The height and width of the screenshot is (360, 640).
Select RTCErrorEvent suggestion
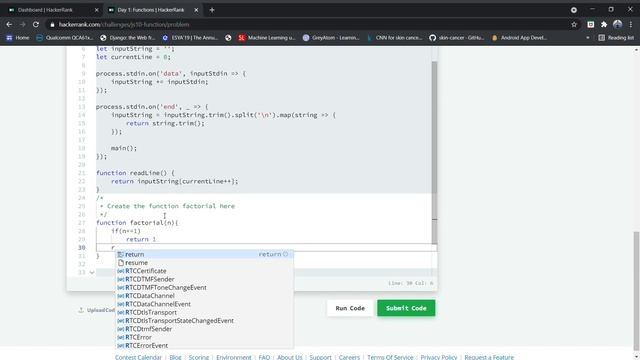[x=204, y=346]
